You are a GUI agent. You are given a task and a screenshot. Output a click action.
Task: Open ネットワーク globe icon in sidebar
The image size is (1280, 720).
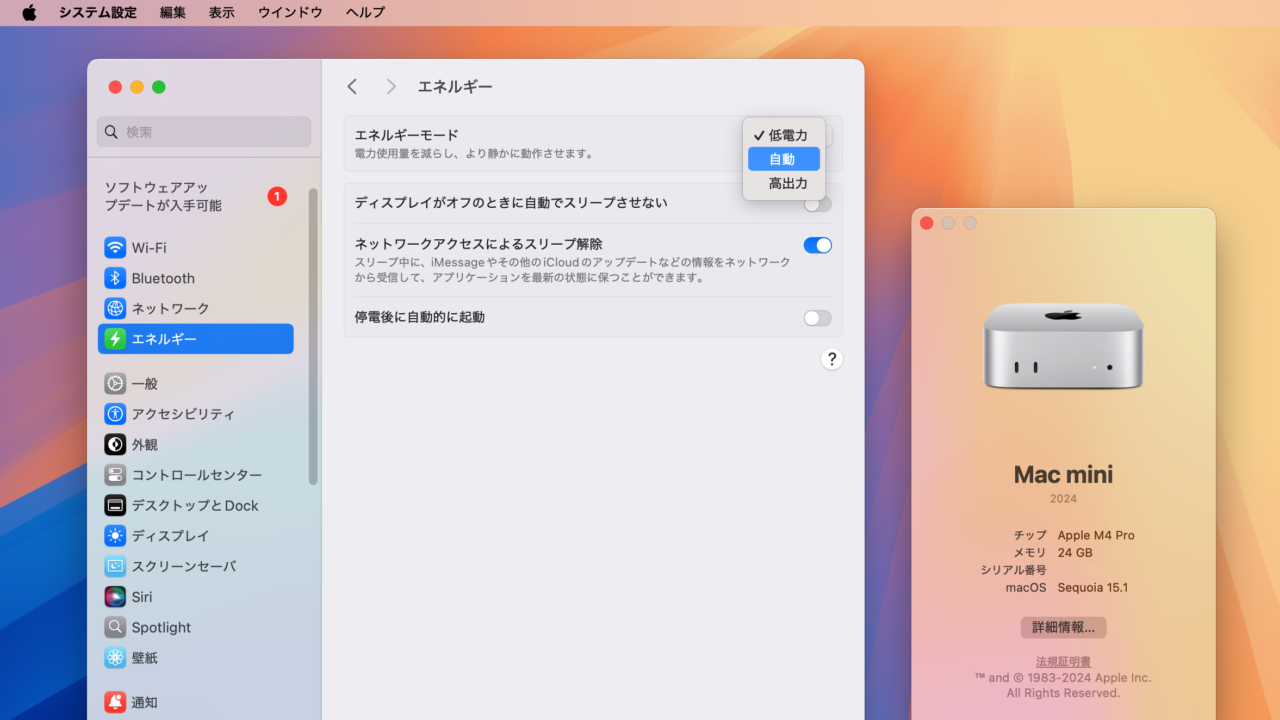coord(115,308)
